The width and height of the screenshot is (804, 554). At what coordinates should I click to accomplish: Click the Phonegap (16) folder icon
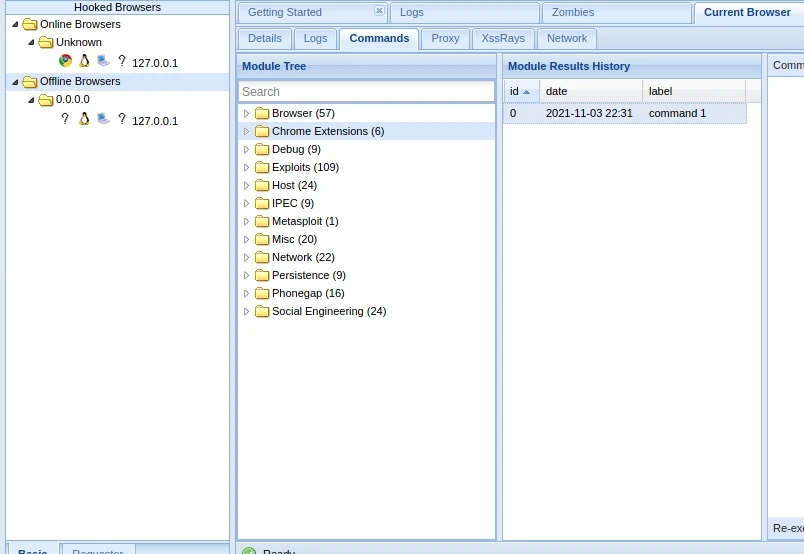pos(262,293)
